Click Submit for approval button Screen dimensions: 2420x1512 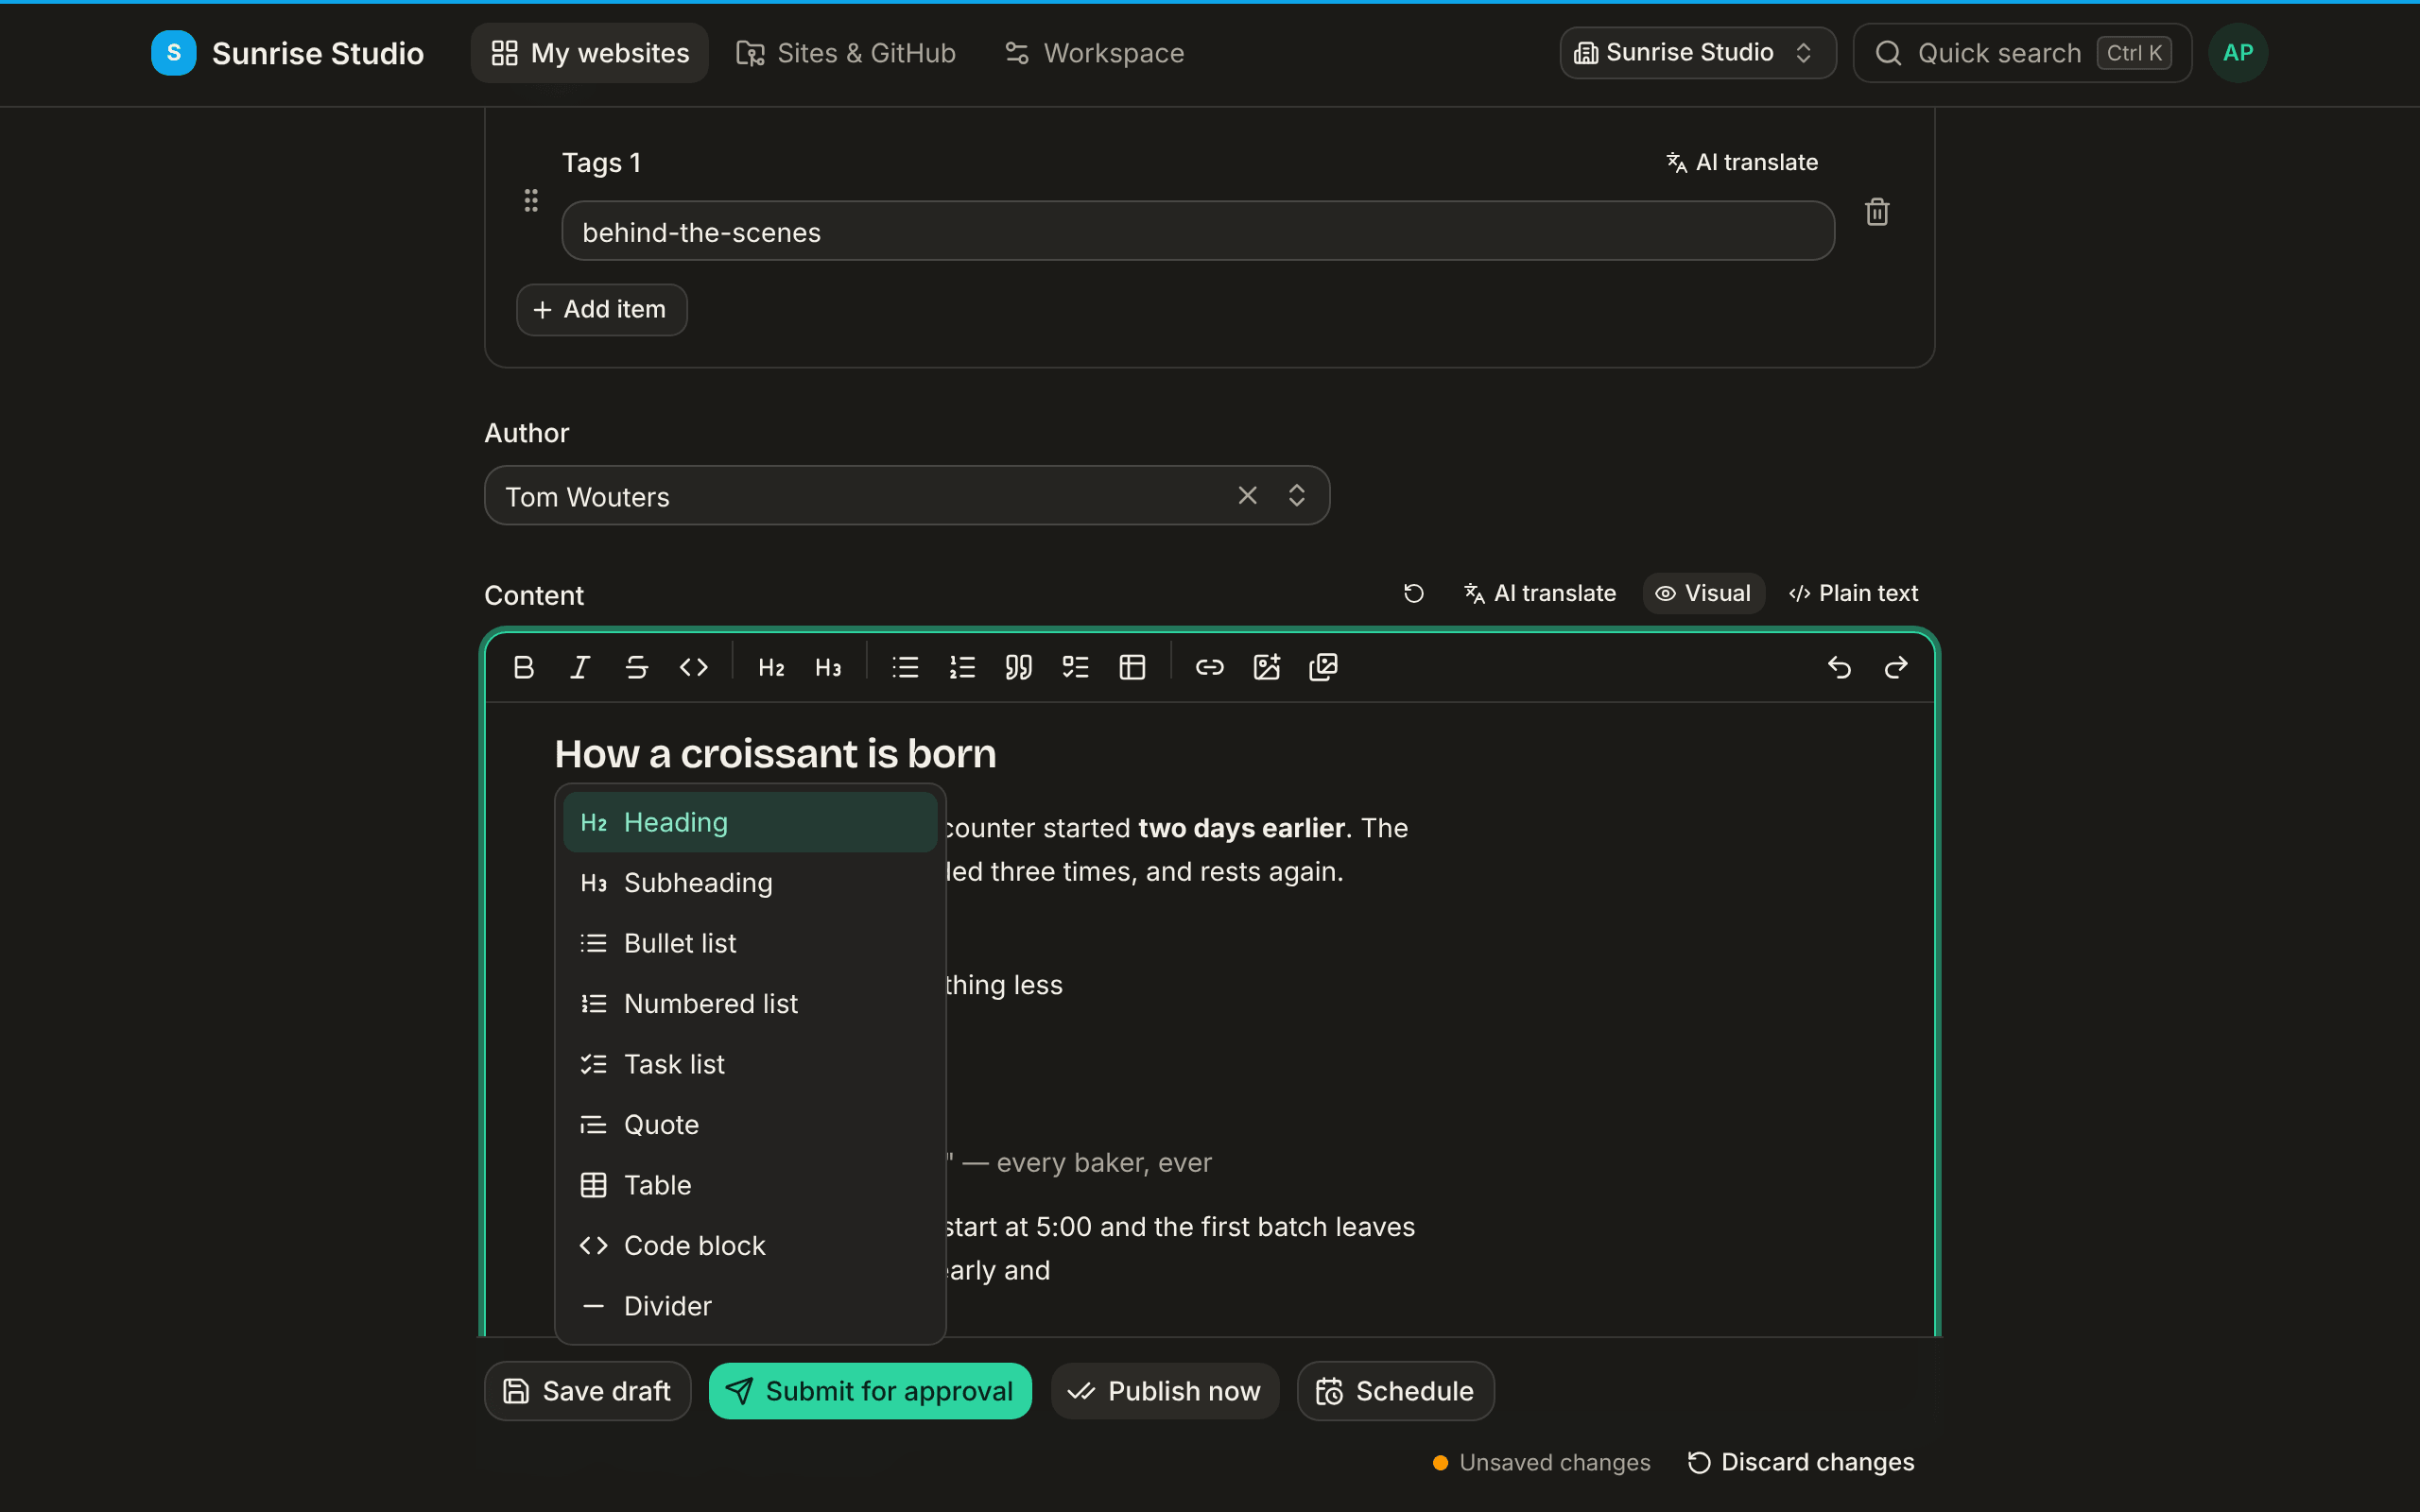point(870,1391)
